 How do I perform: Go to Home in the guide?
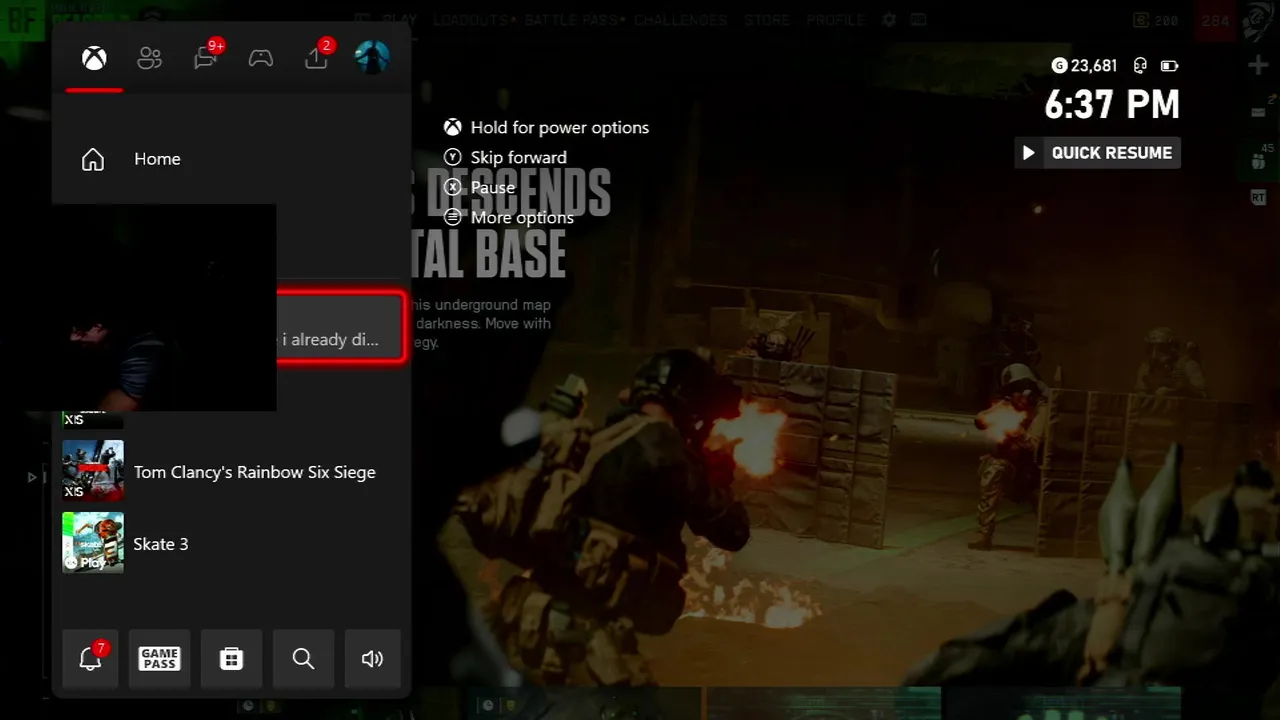(232, 159)
